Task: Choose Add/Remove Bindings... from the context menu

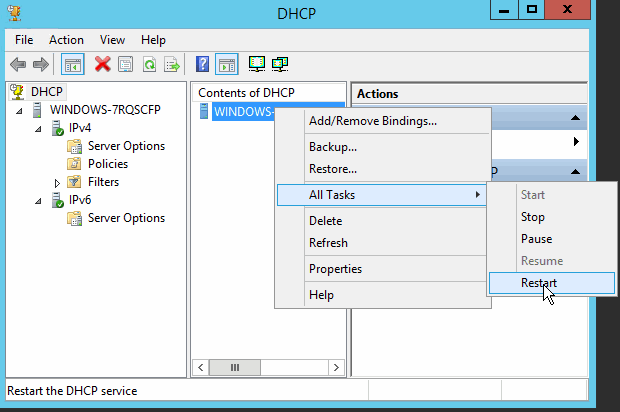Action: click(372, 121)
